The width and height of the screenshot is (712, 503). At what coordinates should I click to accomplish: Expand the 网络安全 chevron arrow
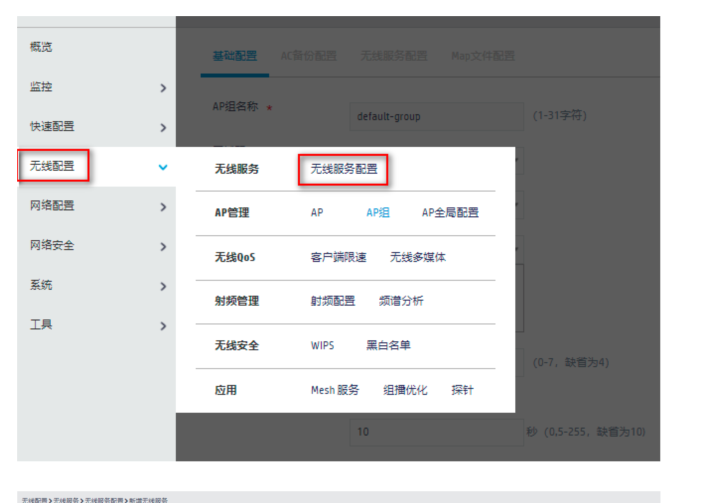(163, 247)
